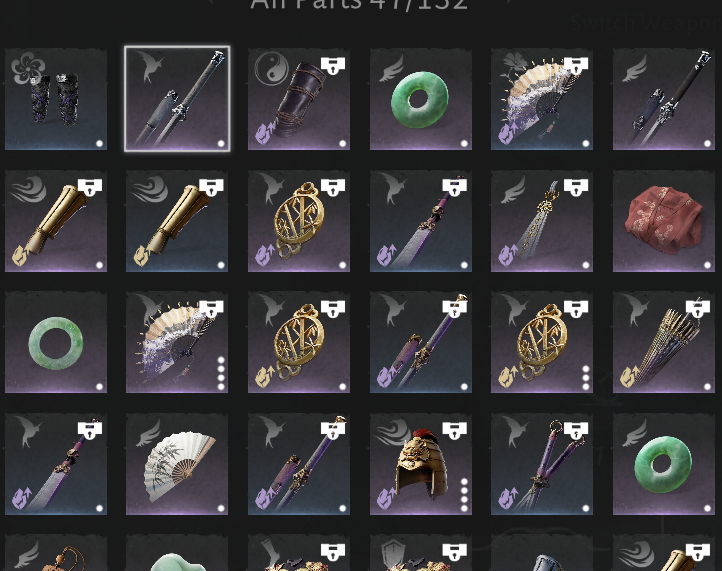Select the gold bamboo pendant with three dots

(x=542, y=342)
